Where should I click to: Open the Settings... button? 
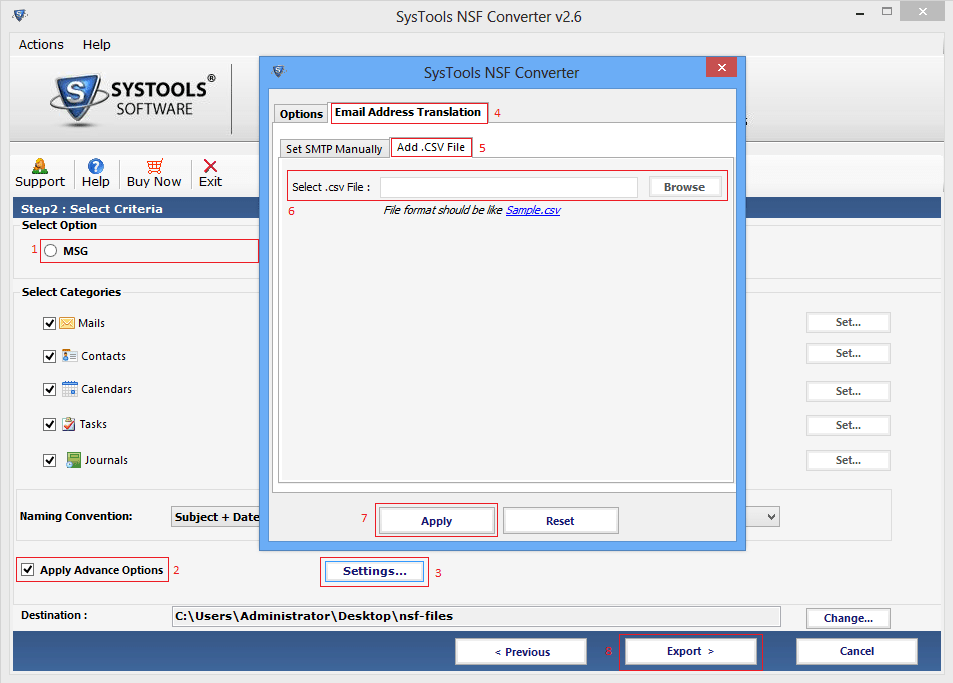tap(374, 571)
